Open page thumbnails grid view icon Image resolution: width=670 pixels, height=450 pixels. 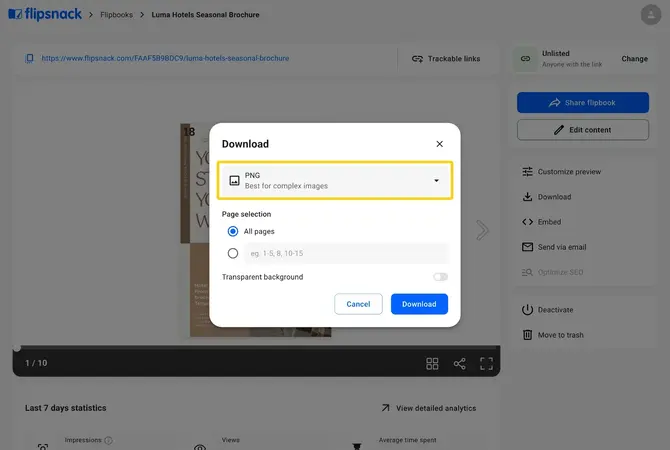432,364
